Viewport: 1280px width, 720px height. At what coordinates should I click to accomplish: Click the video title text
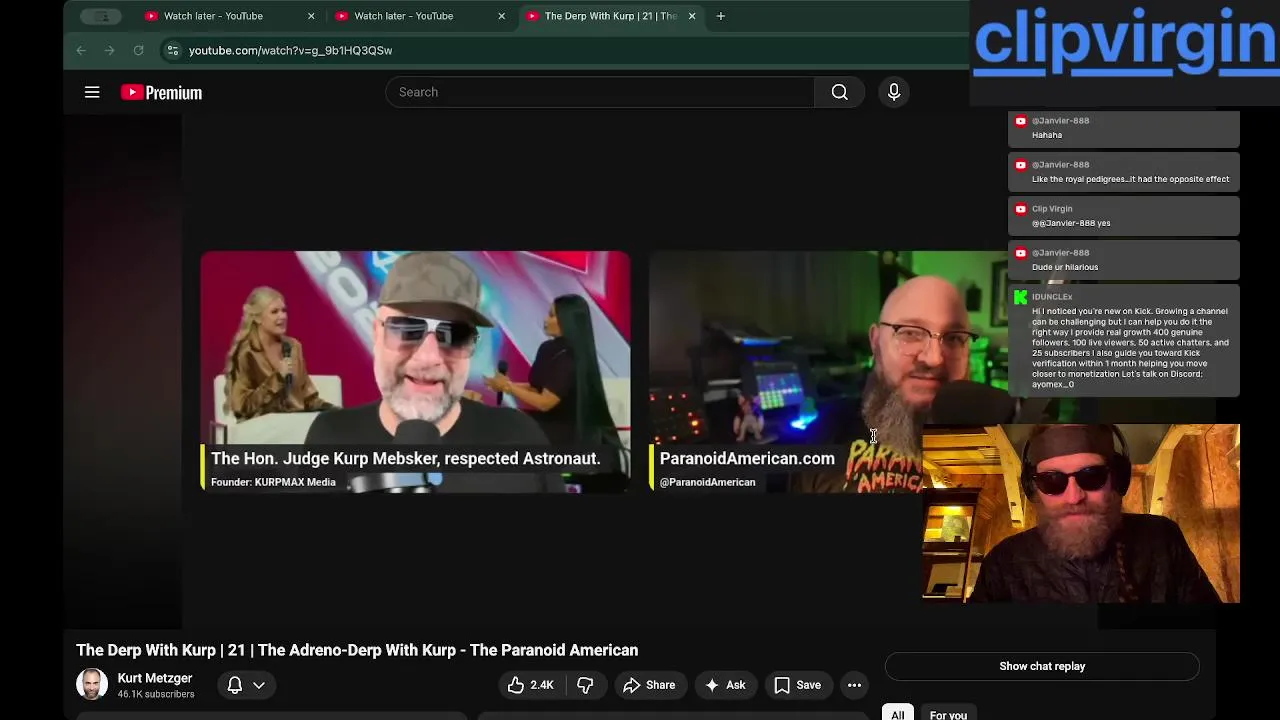357,650
